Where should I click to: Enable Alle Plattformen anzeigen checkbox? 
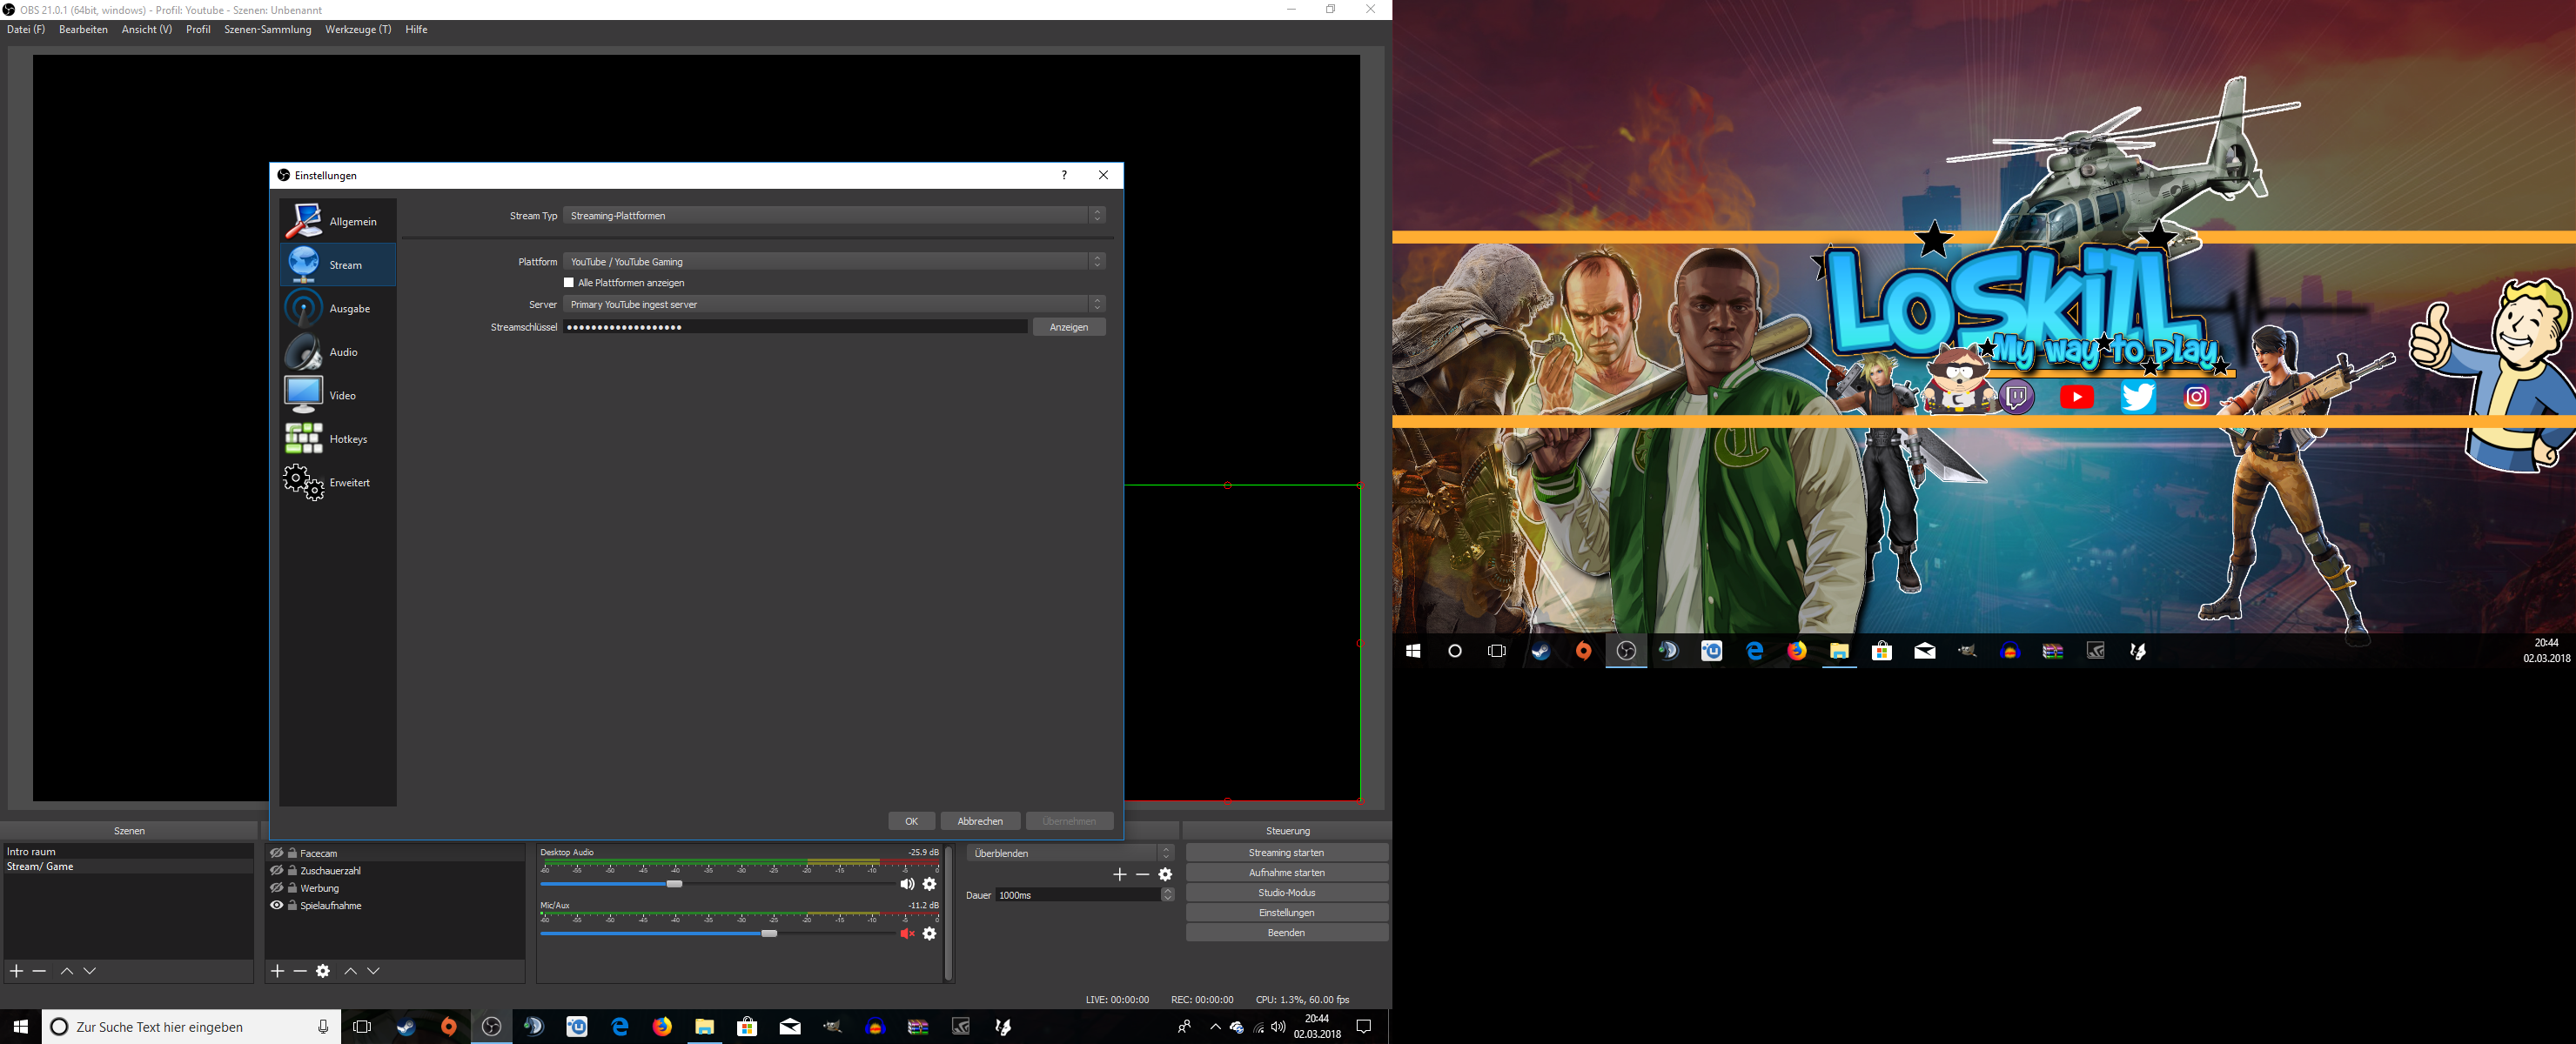pyautogui.click(x=569, y=283)
